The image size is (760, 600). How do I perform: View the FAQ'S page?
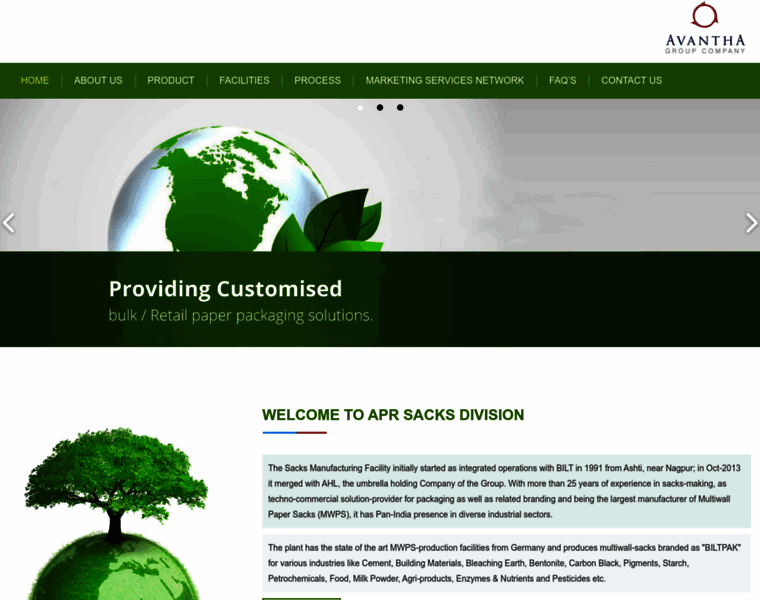(563, 80)
